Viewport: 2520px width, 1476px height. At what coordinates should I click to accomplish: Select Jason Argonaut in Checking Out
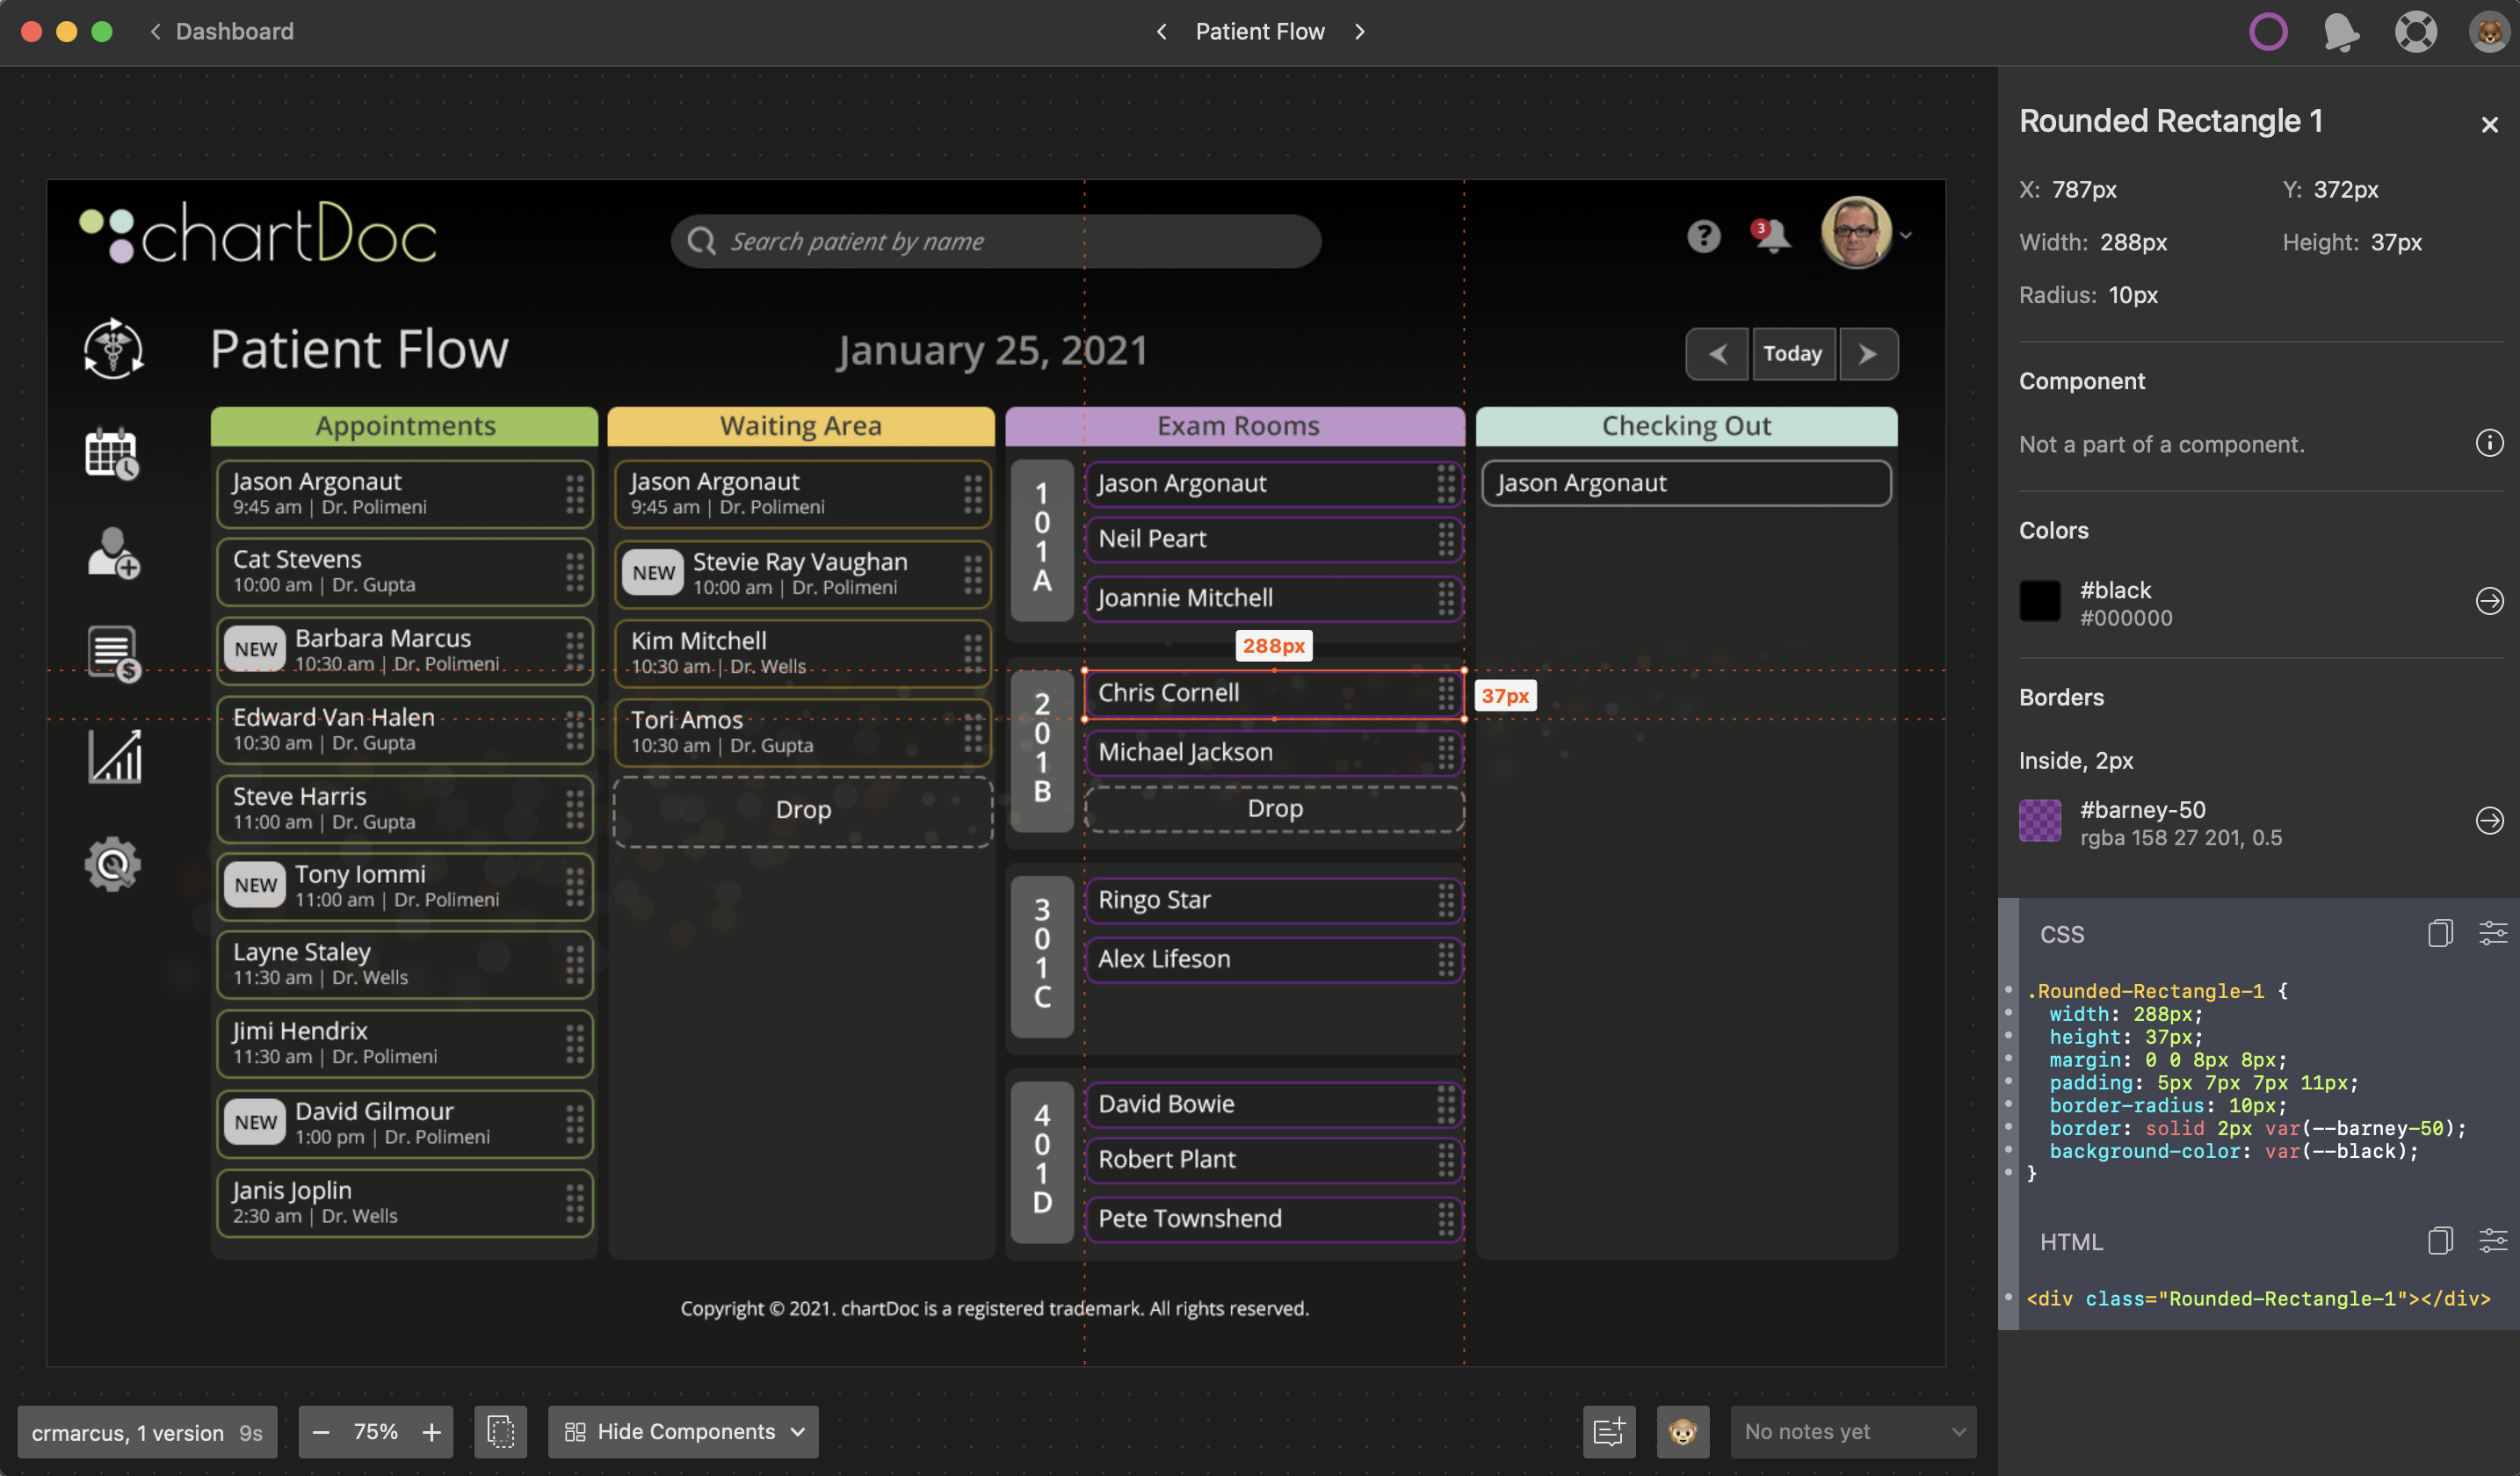(1686, 483)
